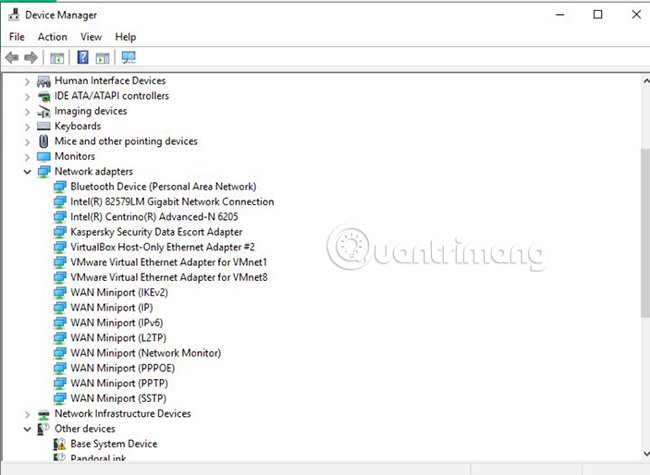Collapse the Other devices category
Screen dimensions: 650x475
pos(27,429)
